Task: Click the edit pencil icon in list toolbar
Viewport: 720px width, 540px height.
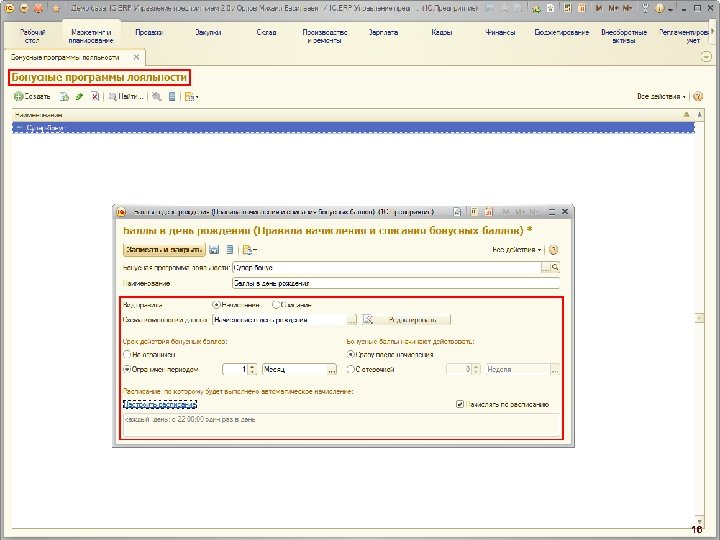Action: (79, 97)
